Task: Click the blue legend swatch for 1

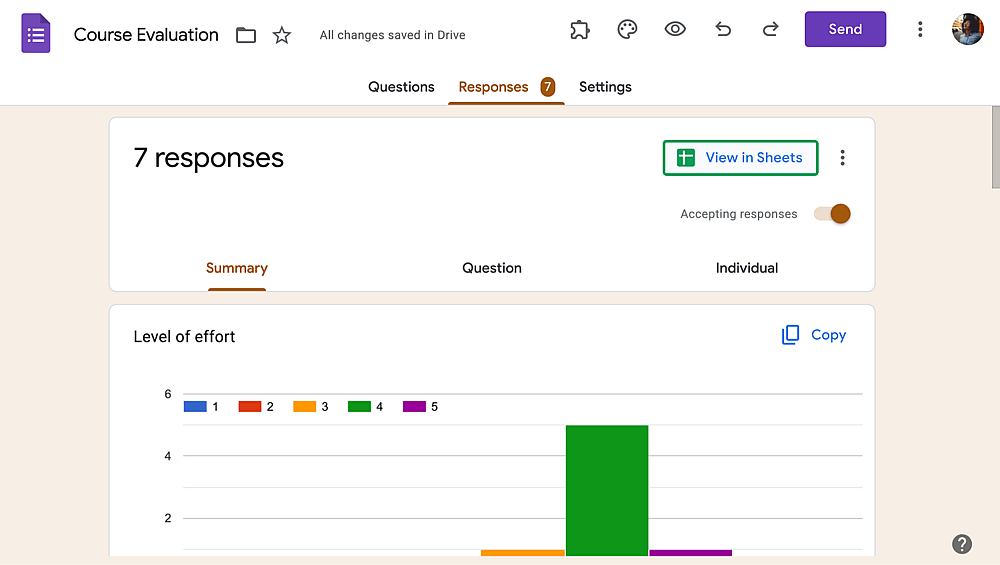Action: pyautogui.click(x=195, y=407)
